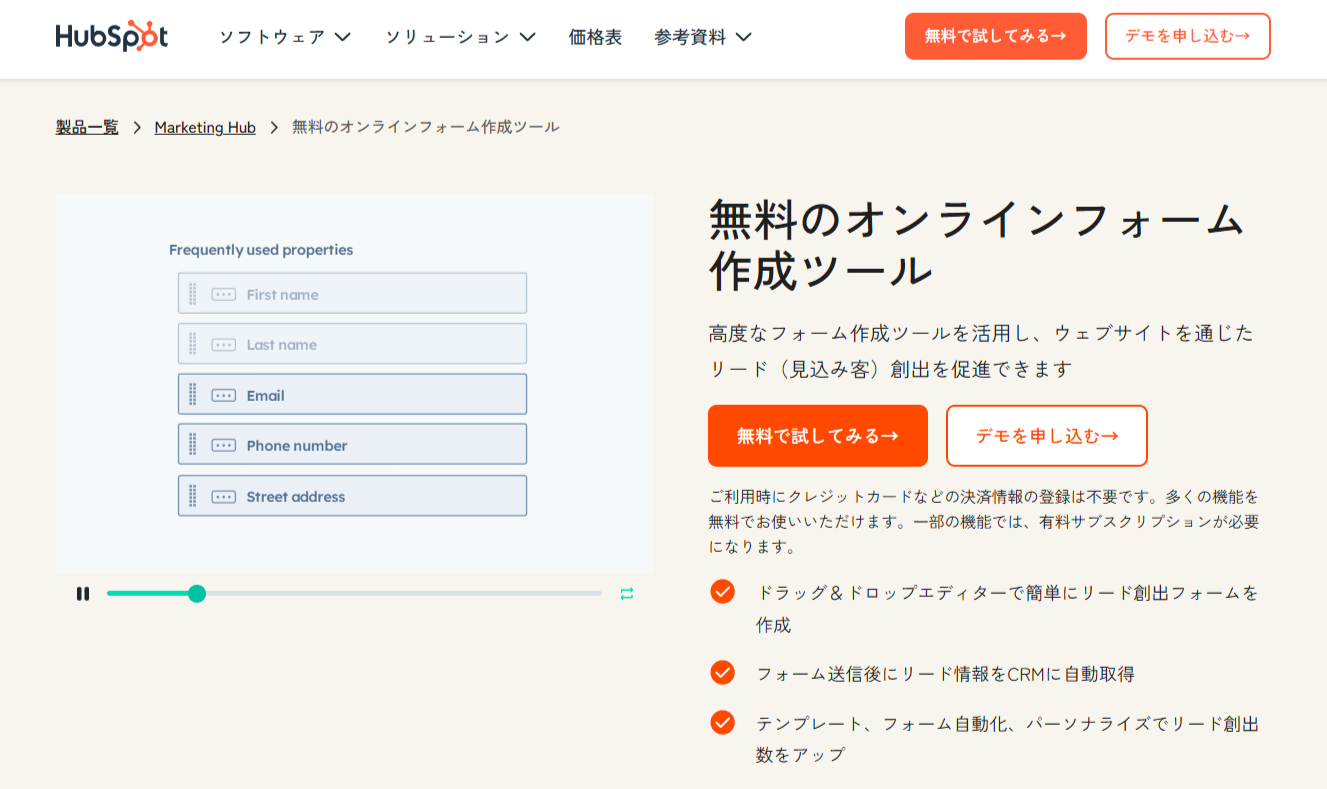
Task: Pause the form animation playback
Action: [x=83, y=593]
